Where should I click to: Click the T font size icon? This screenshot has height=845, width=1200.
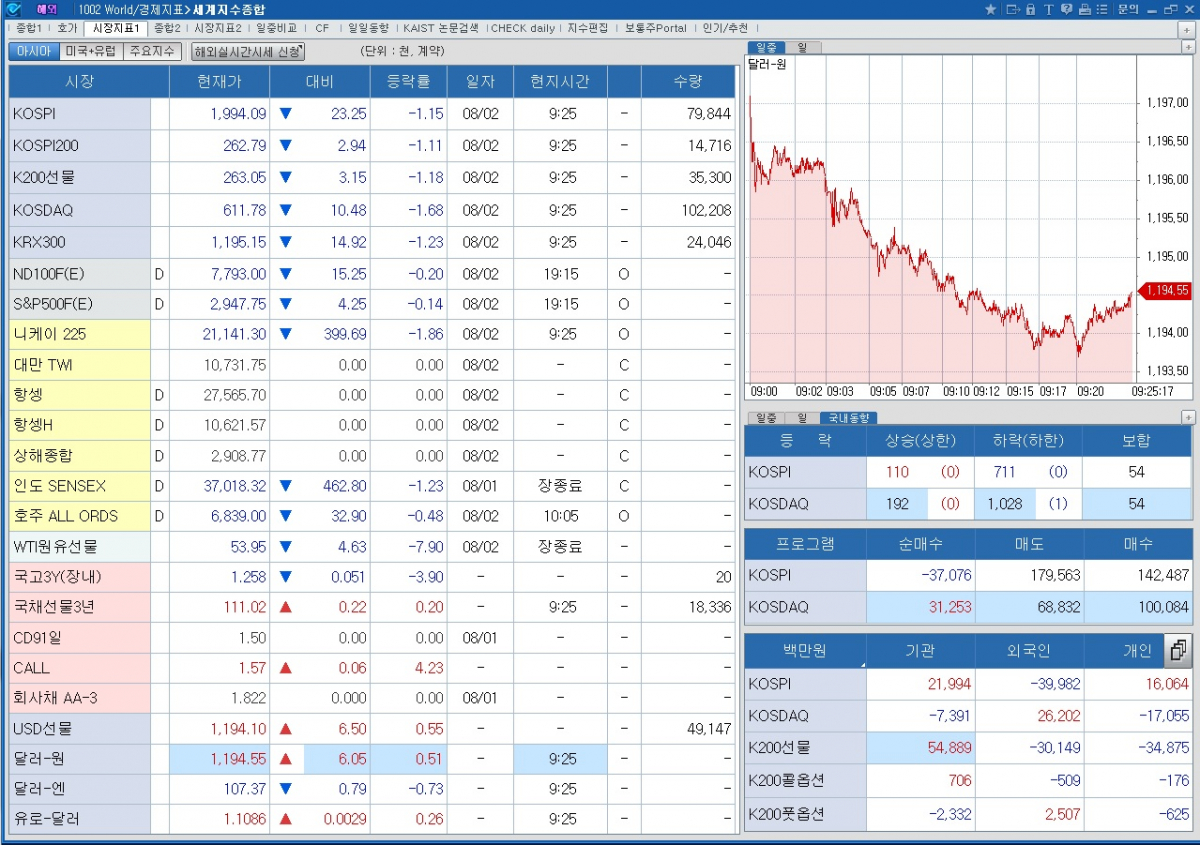(1048, 9)
